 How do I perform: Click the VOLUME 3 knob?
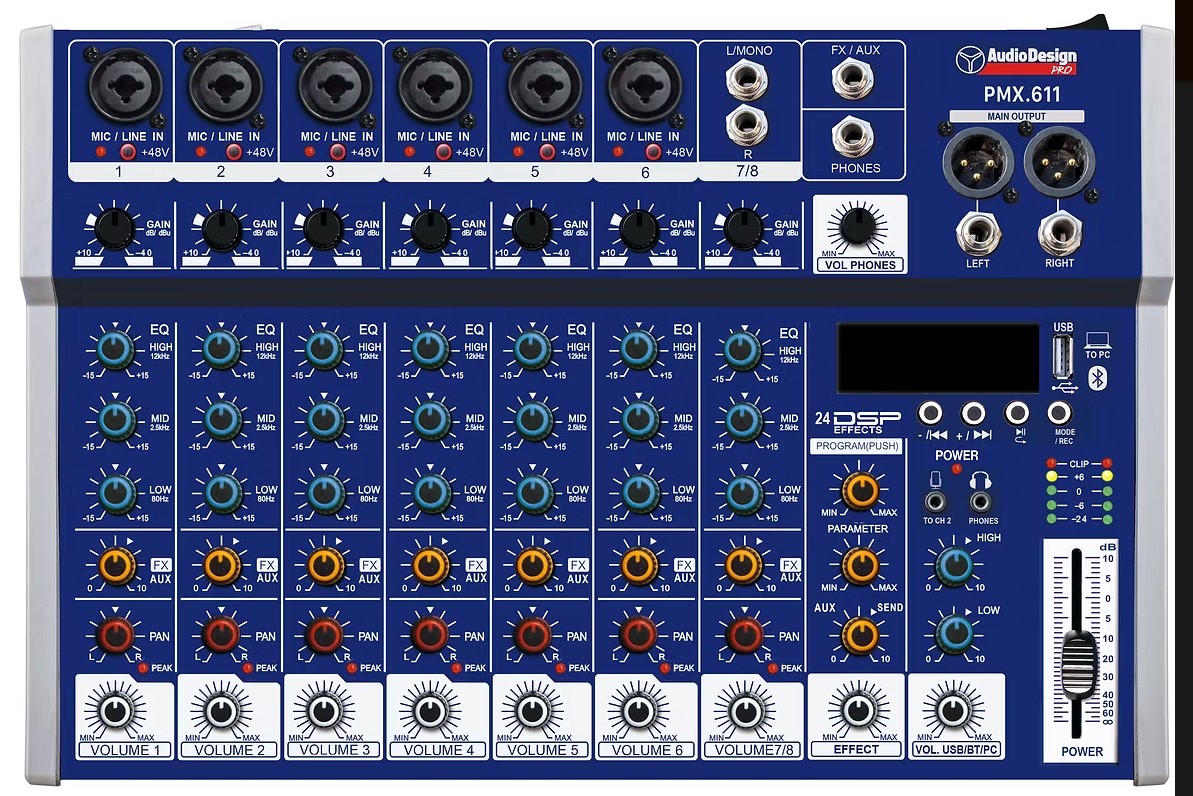[324, 710]
